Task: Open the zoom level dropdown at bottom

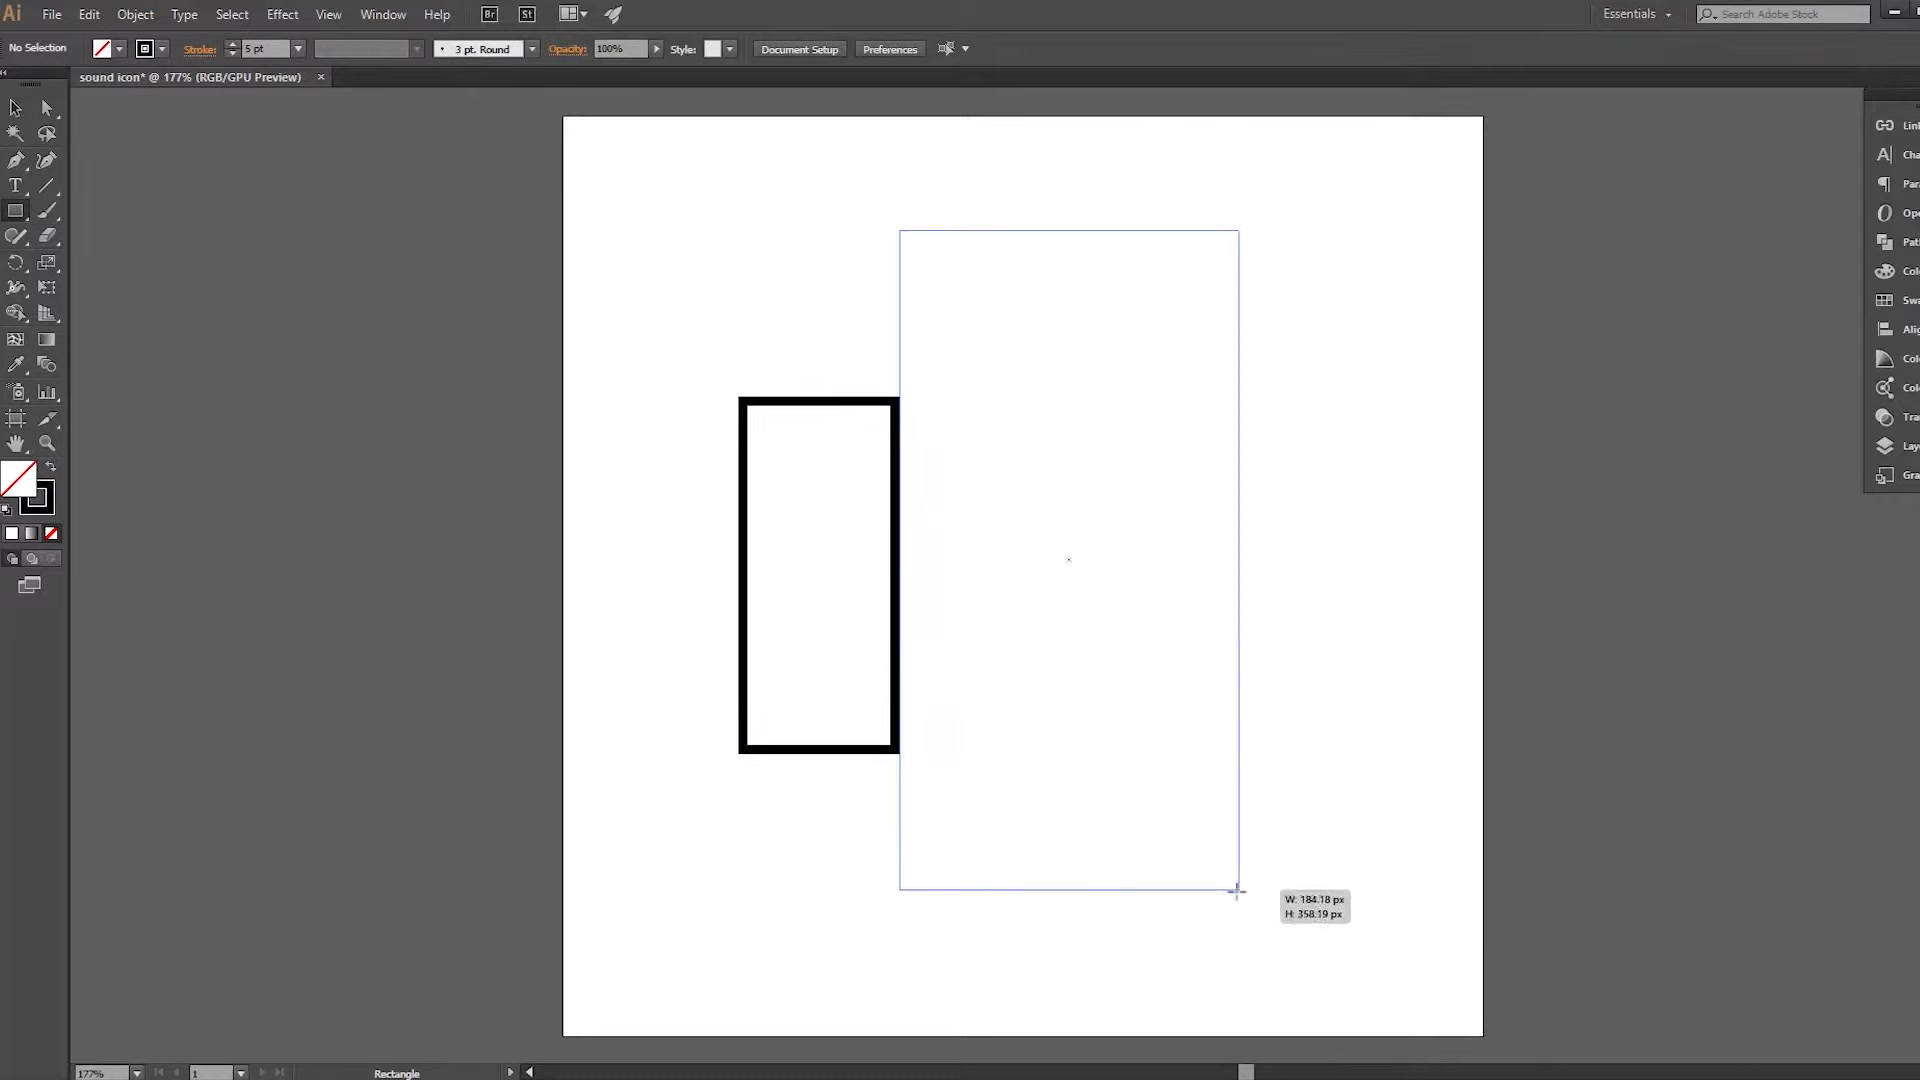Action: point(137,1073)
